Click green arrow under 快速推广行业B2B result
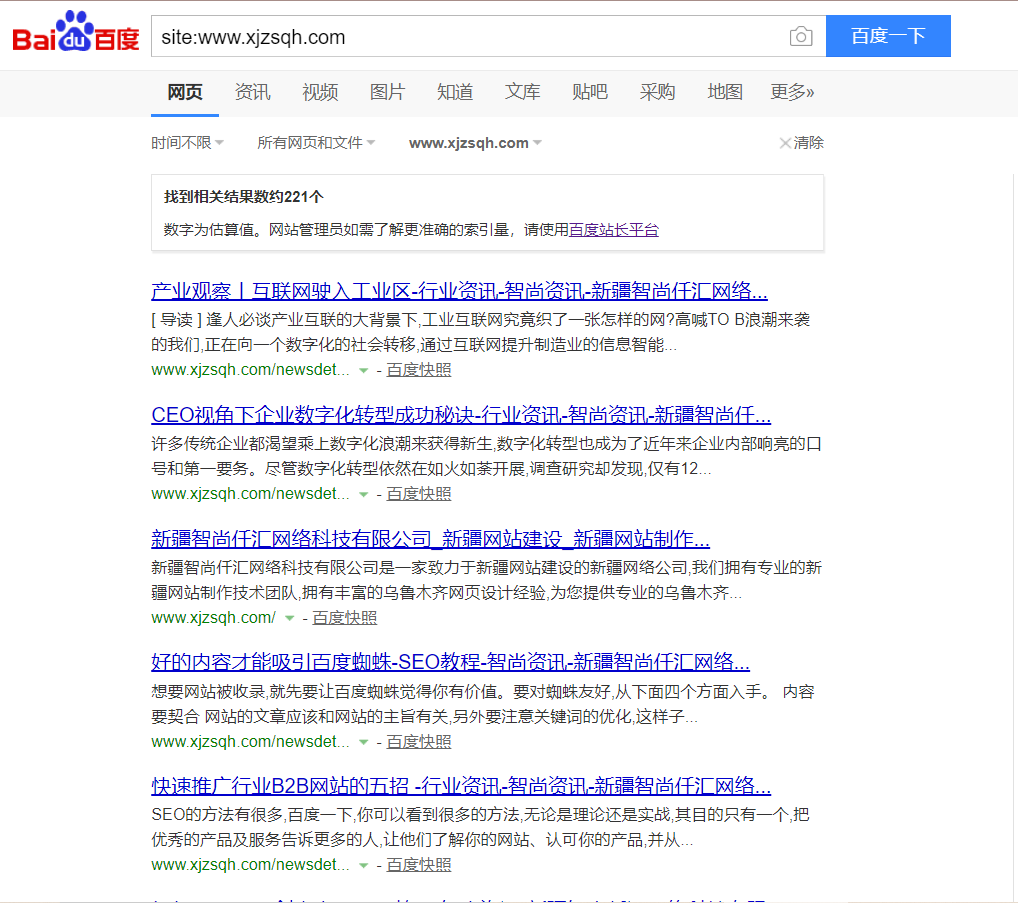This screenshot has width=1018, height=903. pos(364,865)
